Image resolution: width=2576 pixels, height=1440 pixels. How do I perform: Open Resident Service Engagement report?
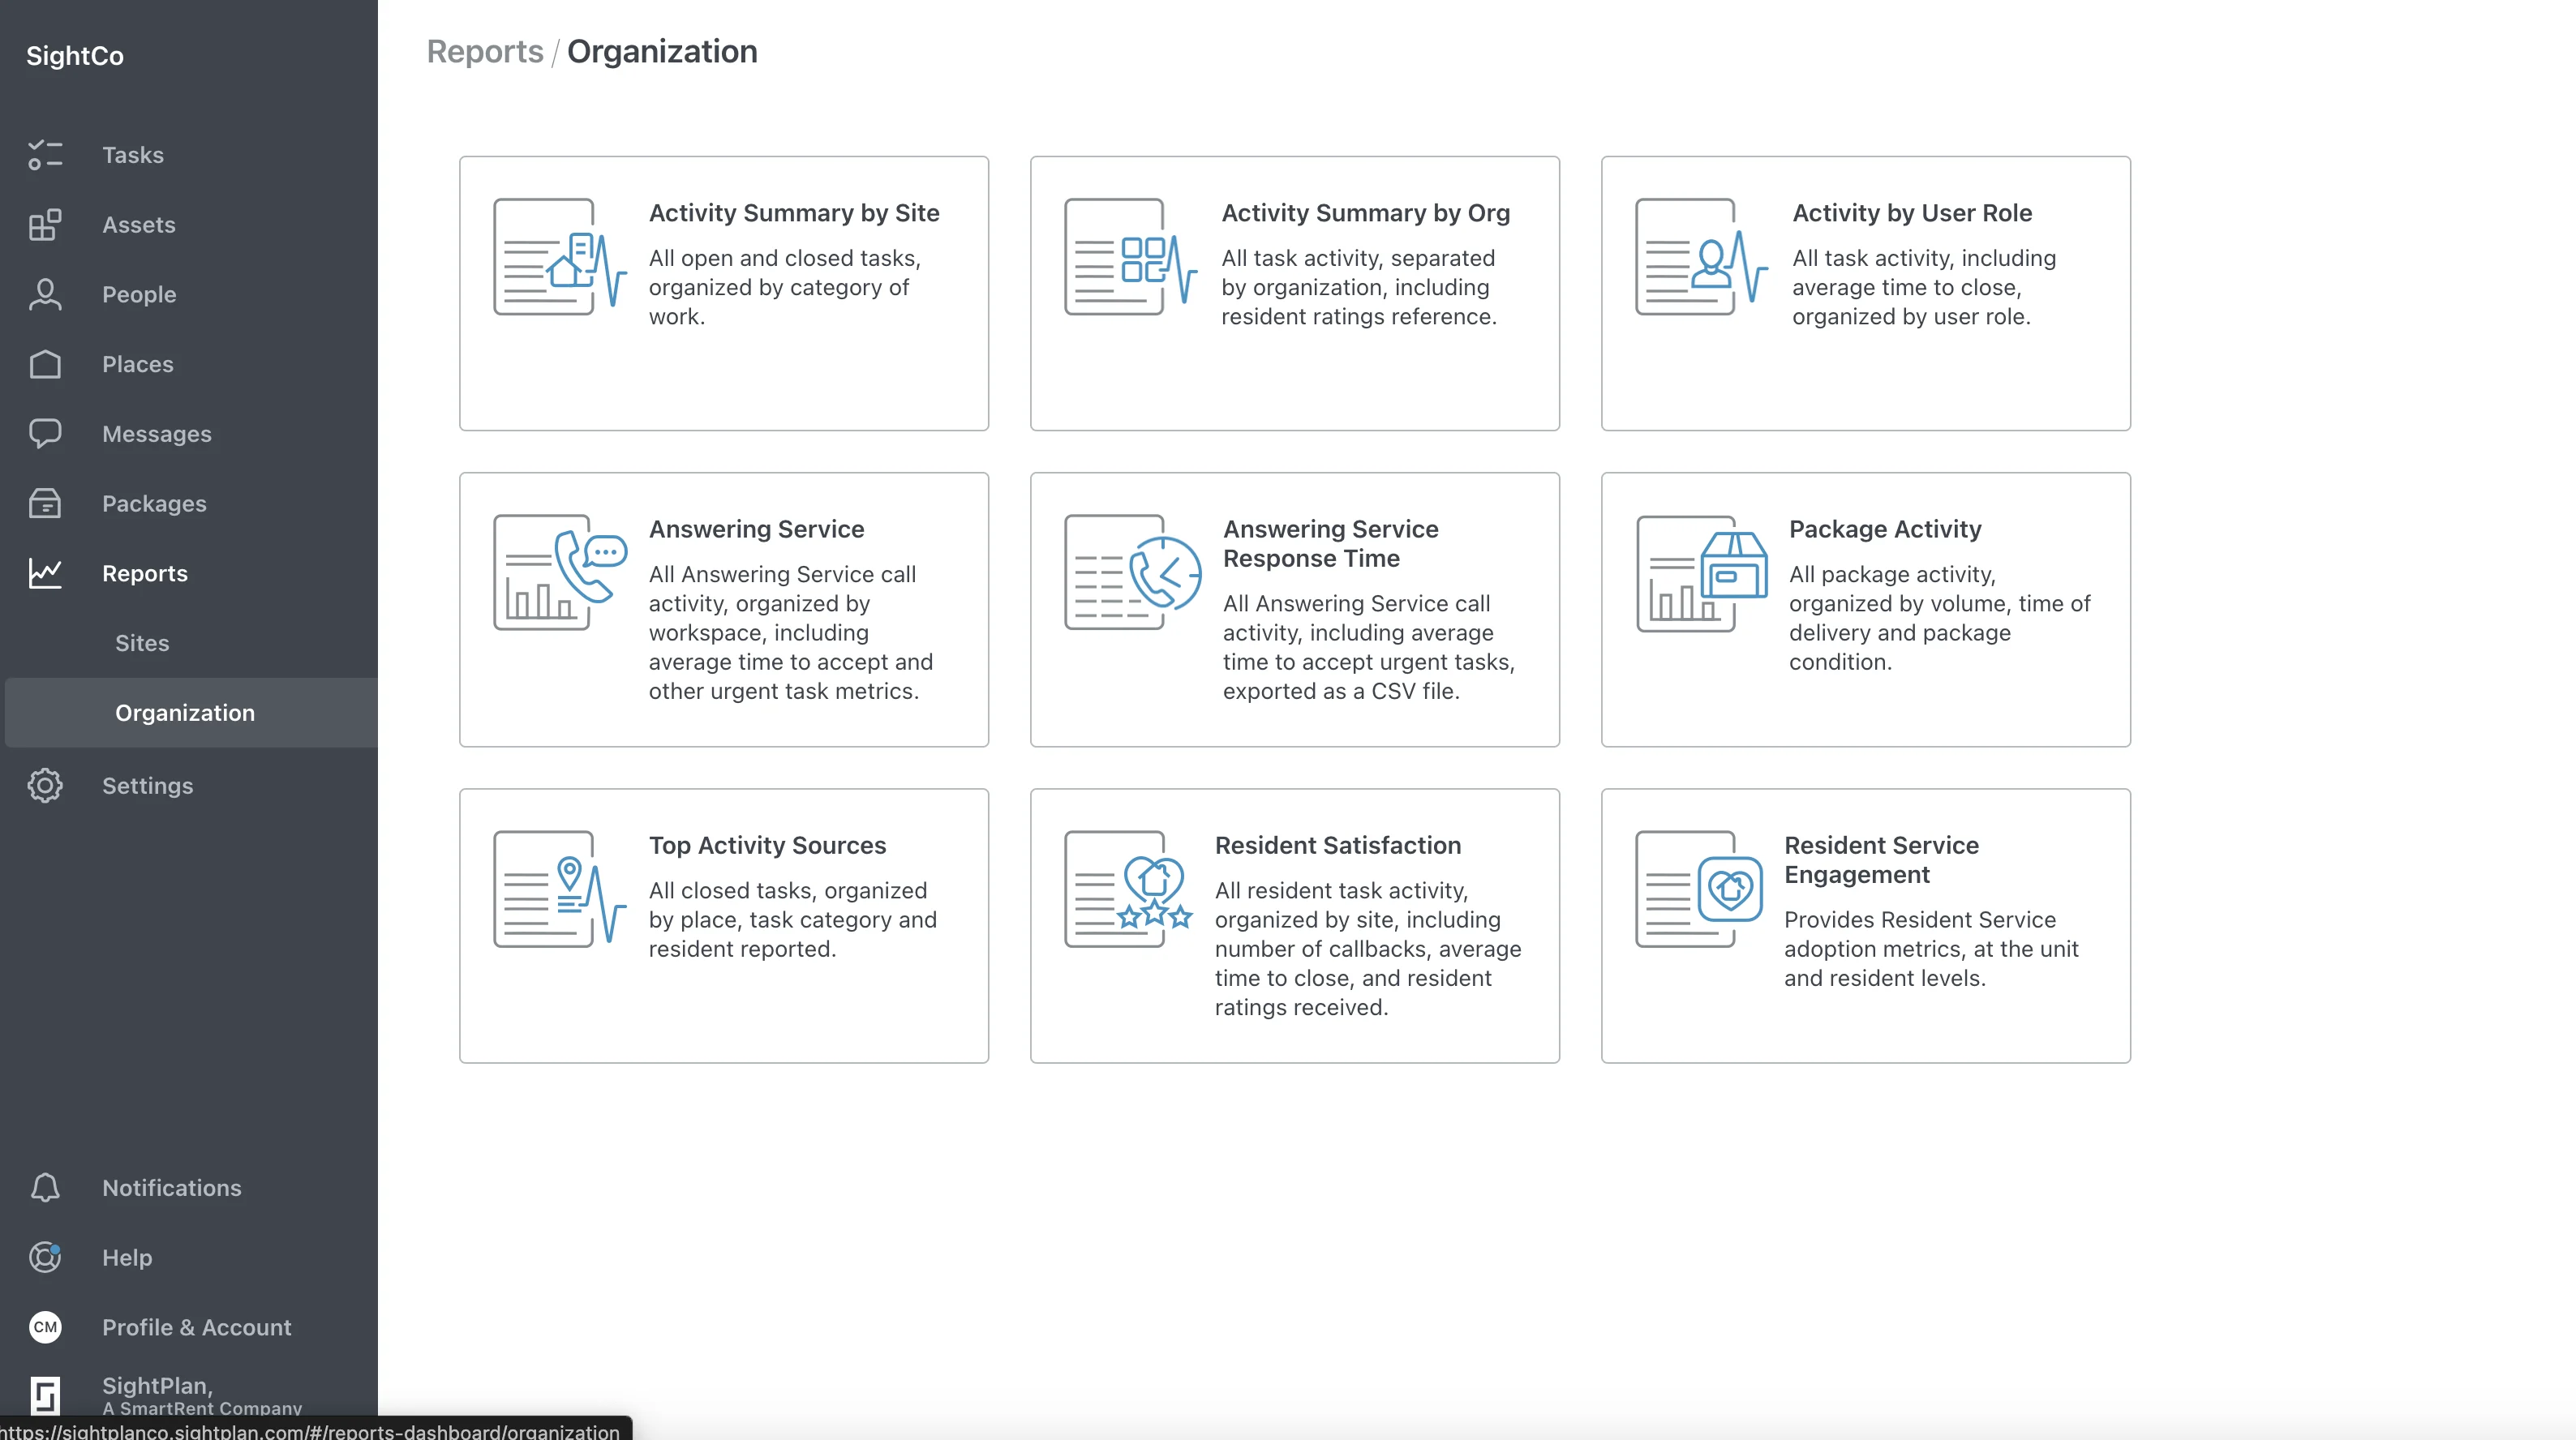(1881, 860)
